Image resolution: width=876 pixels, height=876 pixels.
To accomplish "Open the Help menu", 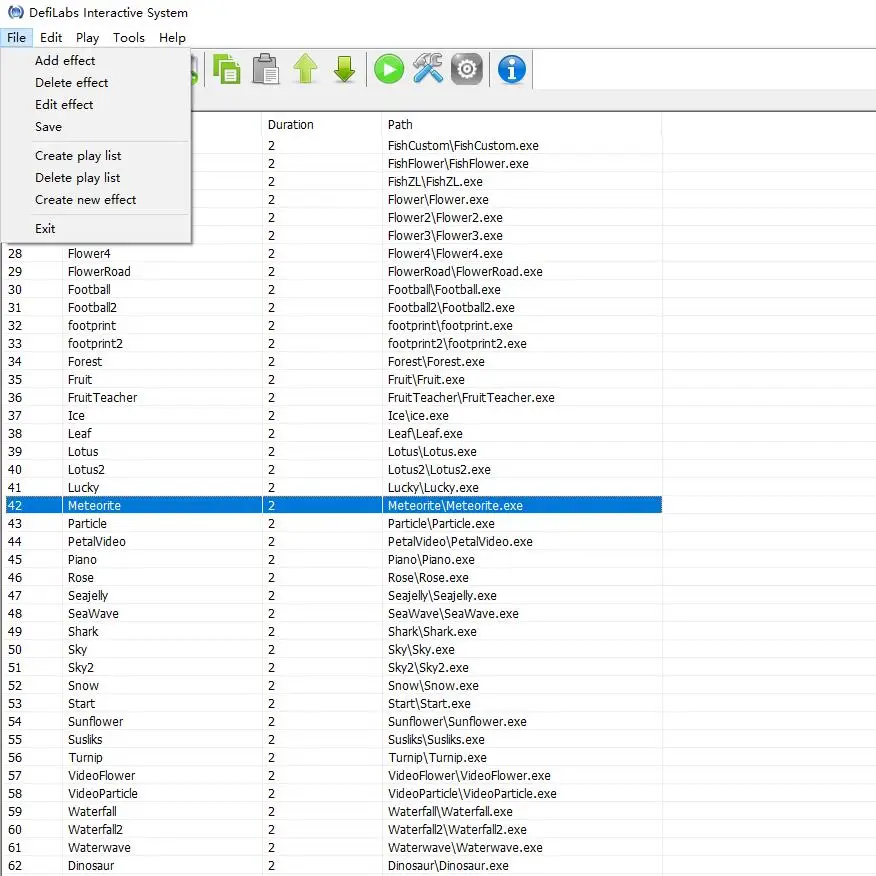I will [x=172, y=37].
